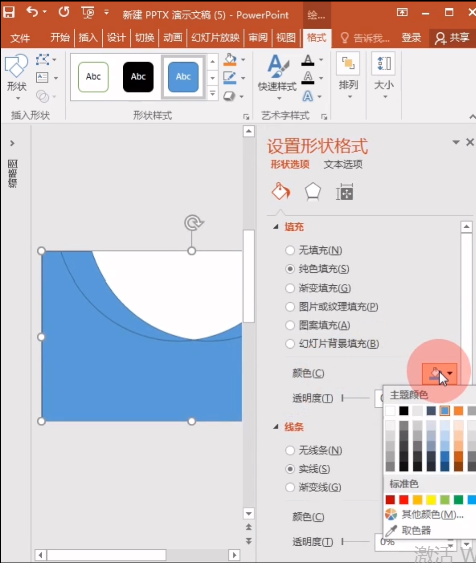Image resolution: width=476 pixels, height=563 pixels.
Task: Select Solid fill (纯色填充) option
Action: coord(317,269)
